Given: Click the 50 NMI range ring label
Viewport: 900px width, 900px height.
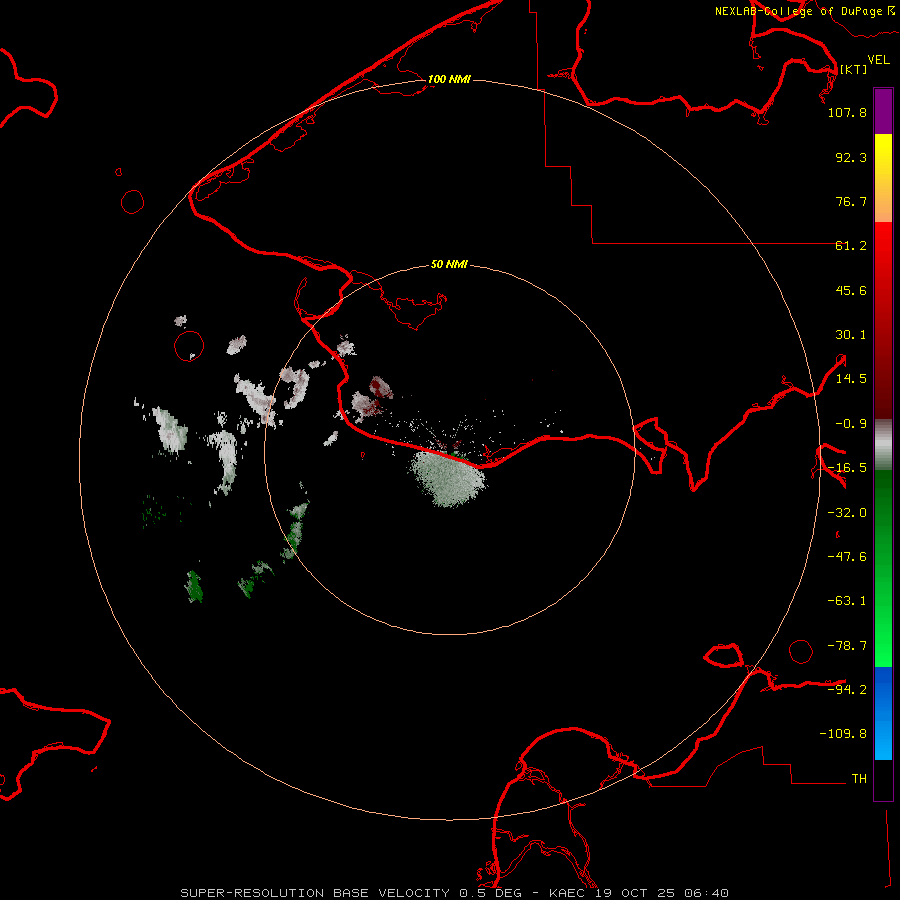Looking at the screenshot, I should coord(449,265).
